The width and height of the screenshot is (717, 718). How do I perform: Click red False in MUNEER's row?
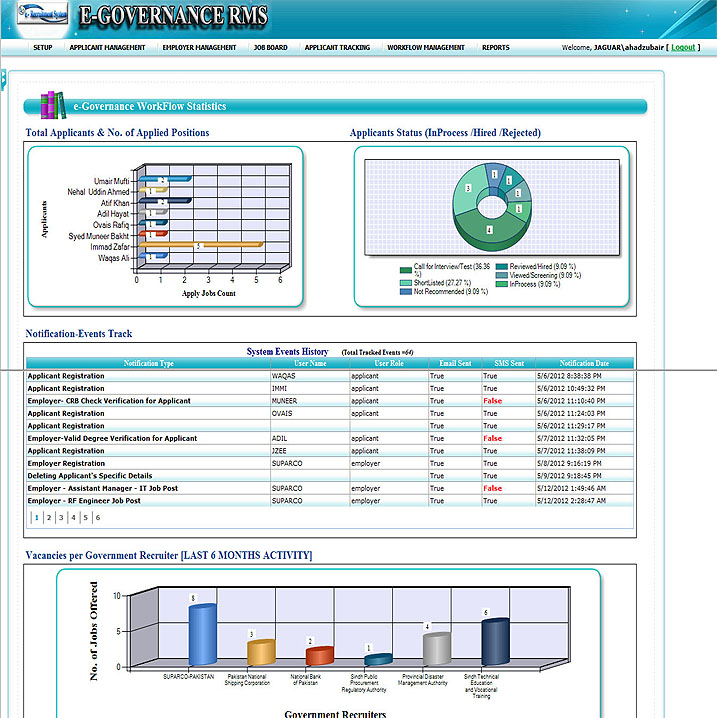click(493, 401)
